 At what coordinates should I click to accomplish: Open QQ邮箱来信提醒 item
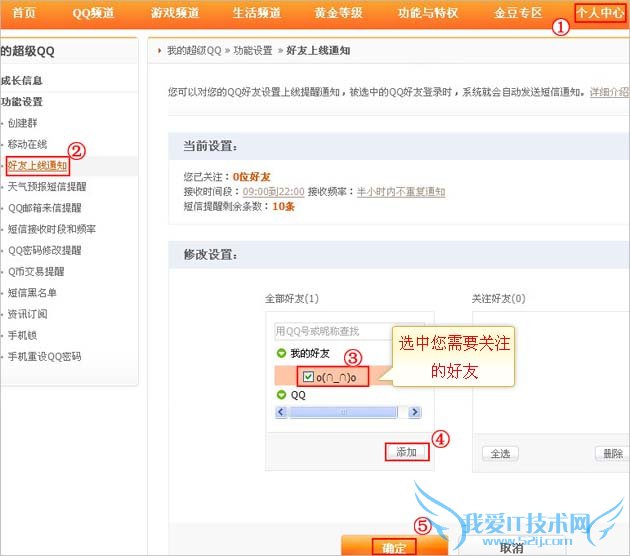coord(45,208)
